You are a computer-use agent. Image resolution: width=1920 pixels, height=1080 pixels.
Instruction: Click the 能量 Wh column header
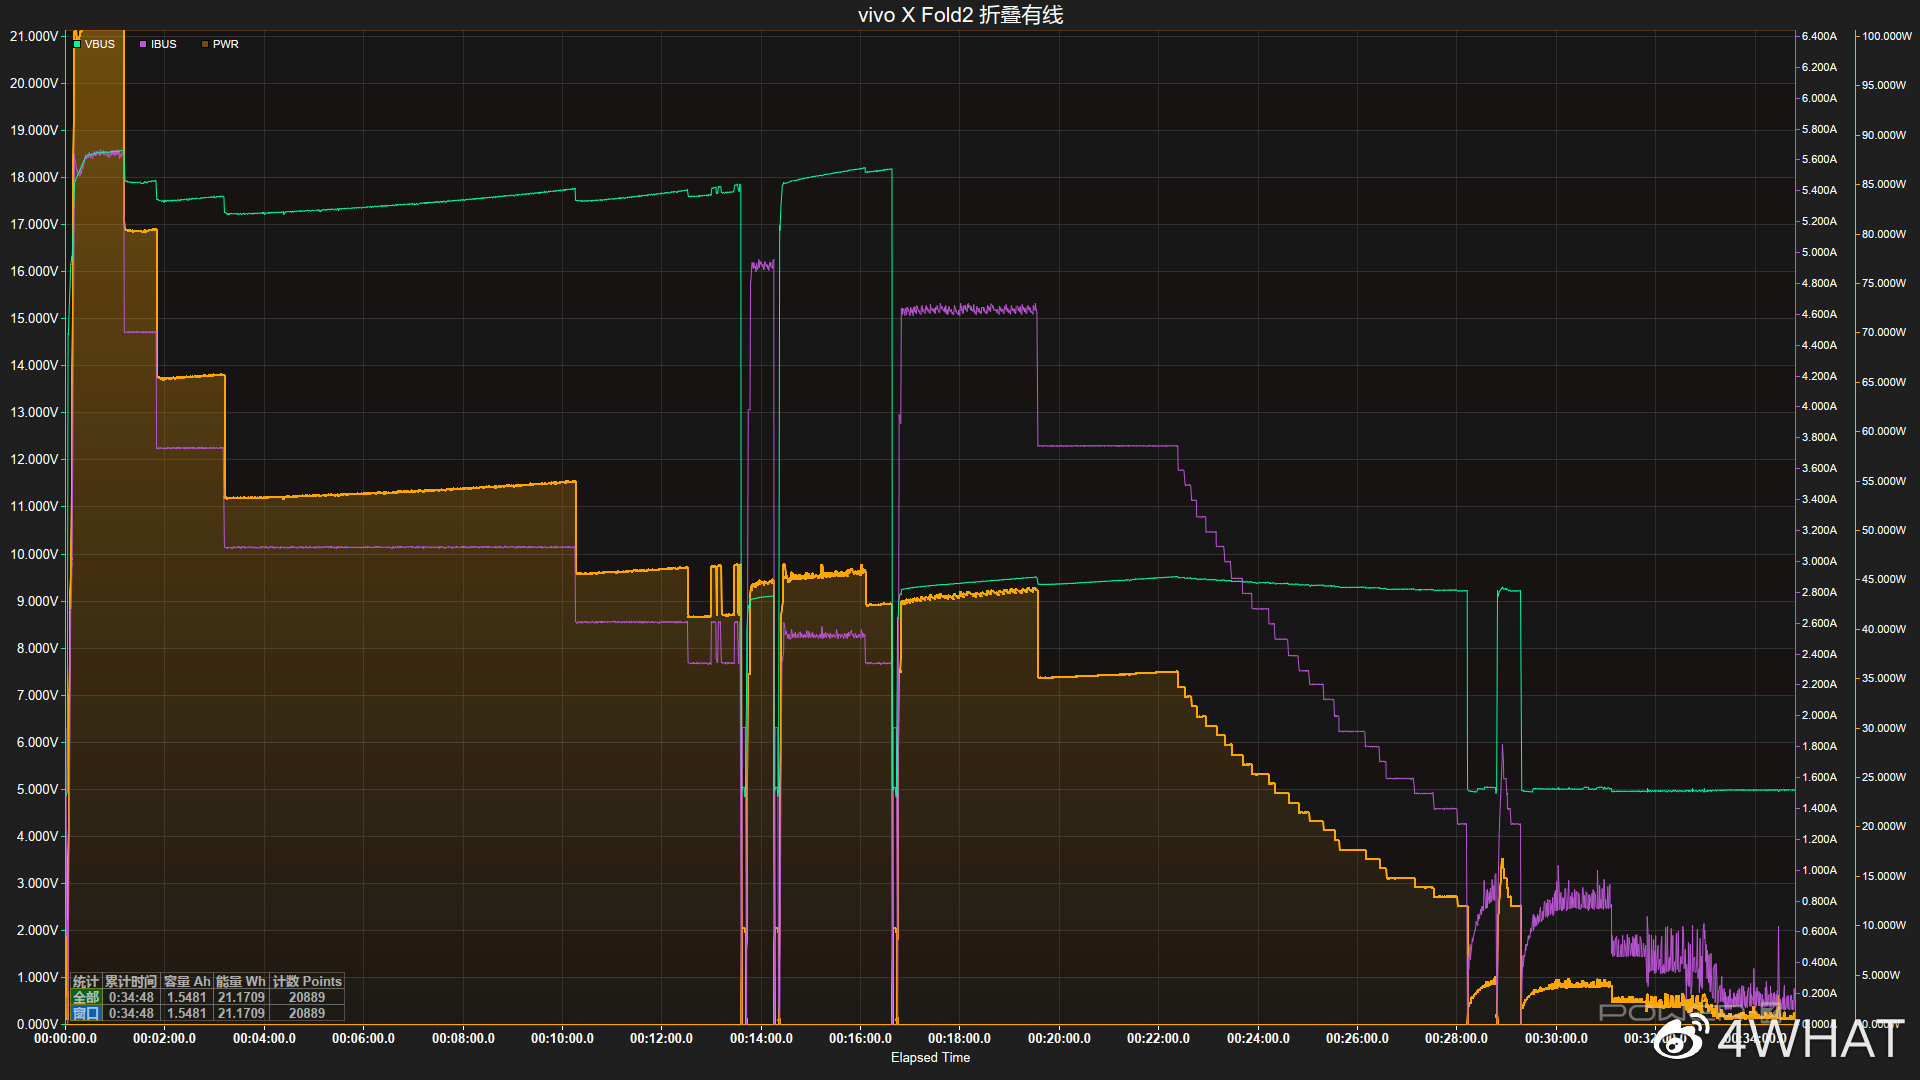pyautogui.click(x=241, y=981)
